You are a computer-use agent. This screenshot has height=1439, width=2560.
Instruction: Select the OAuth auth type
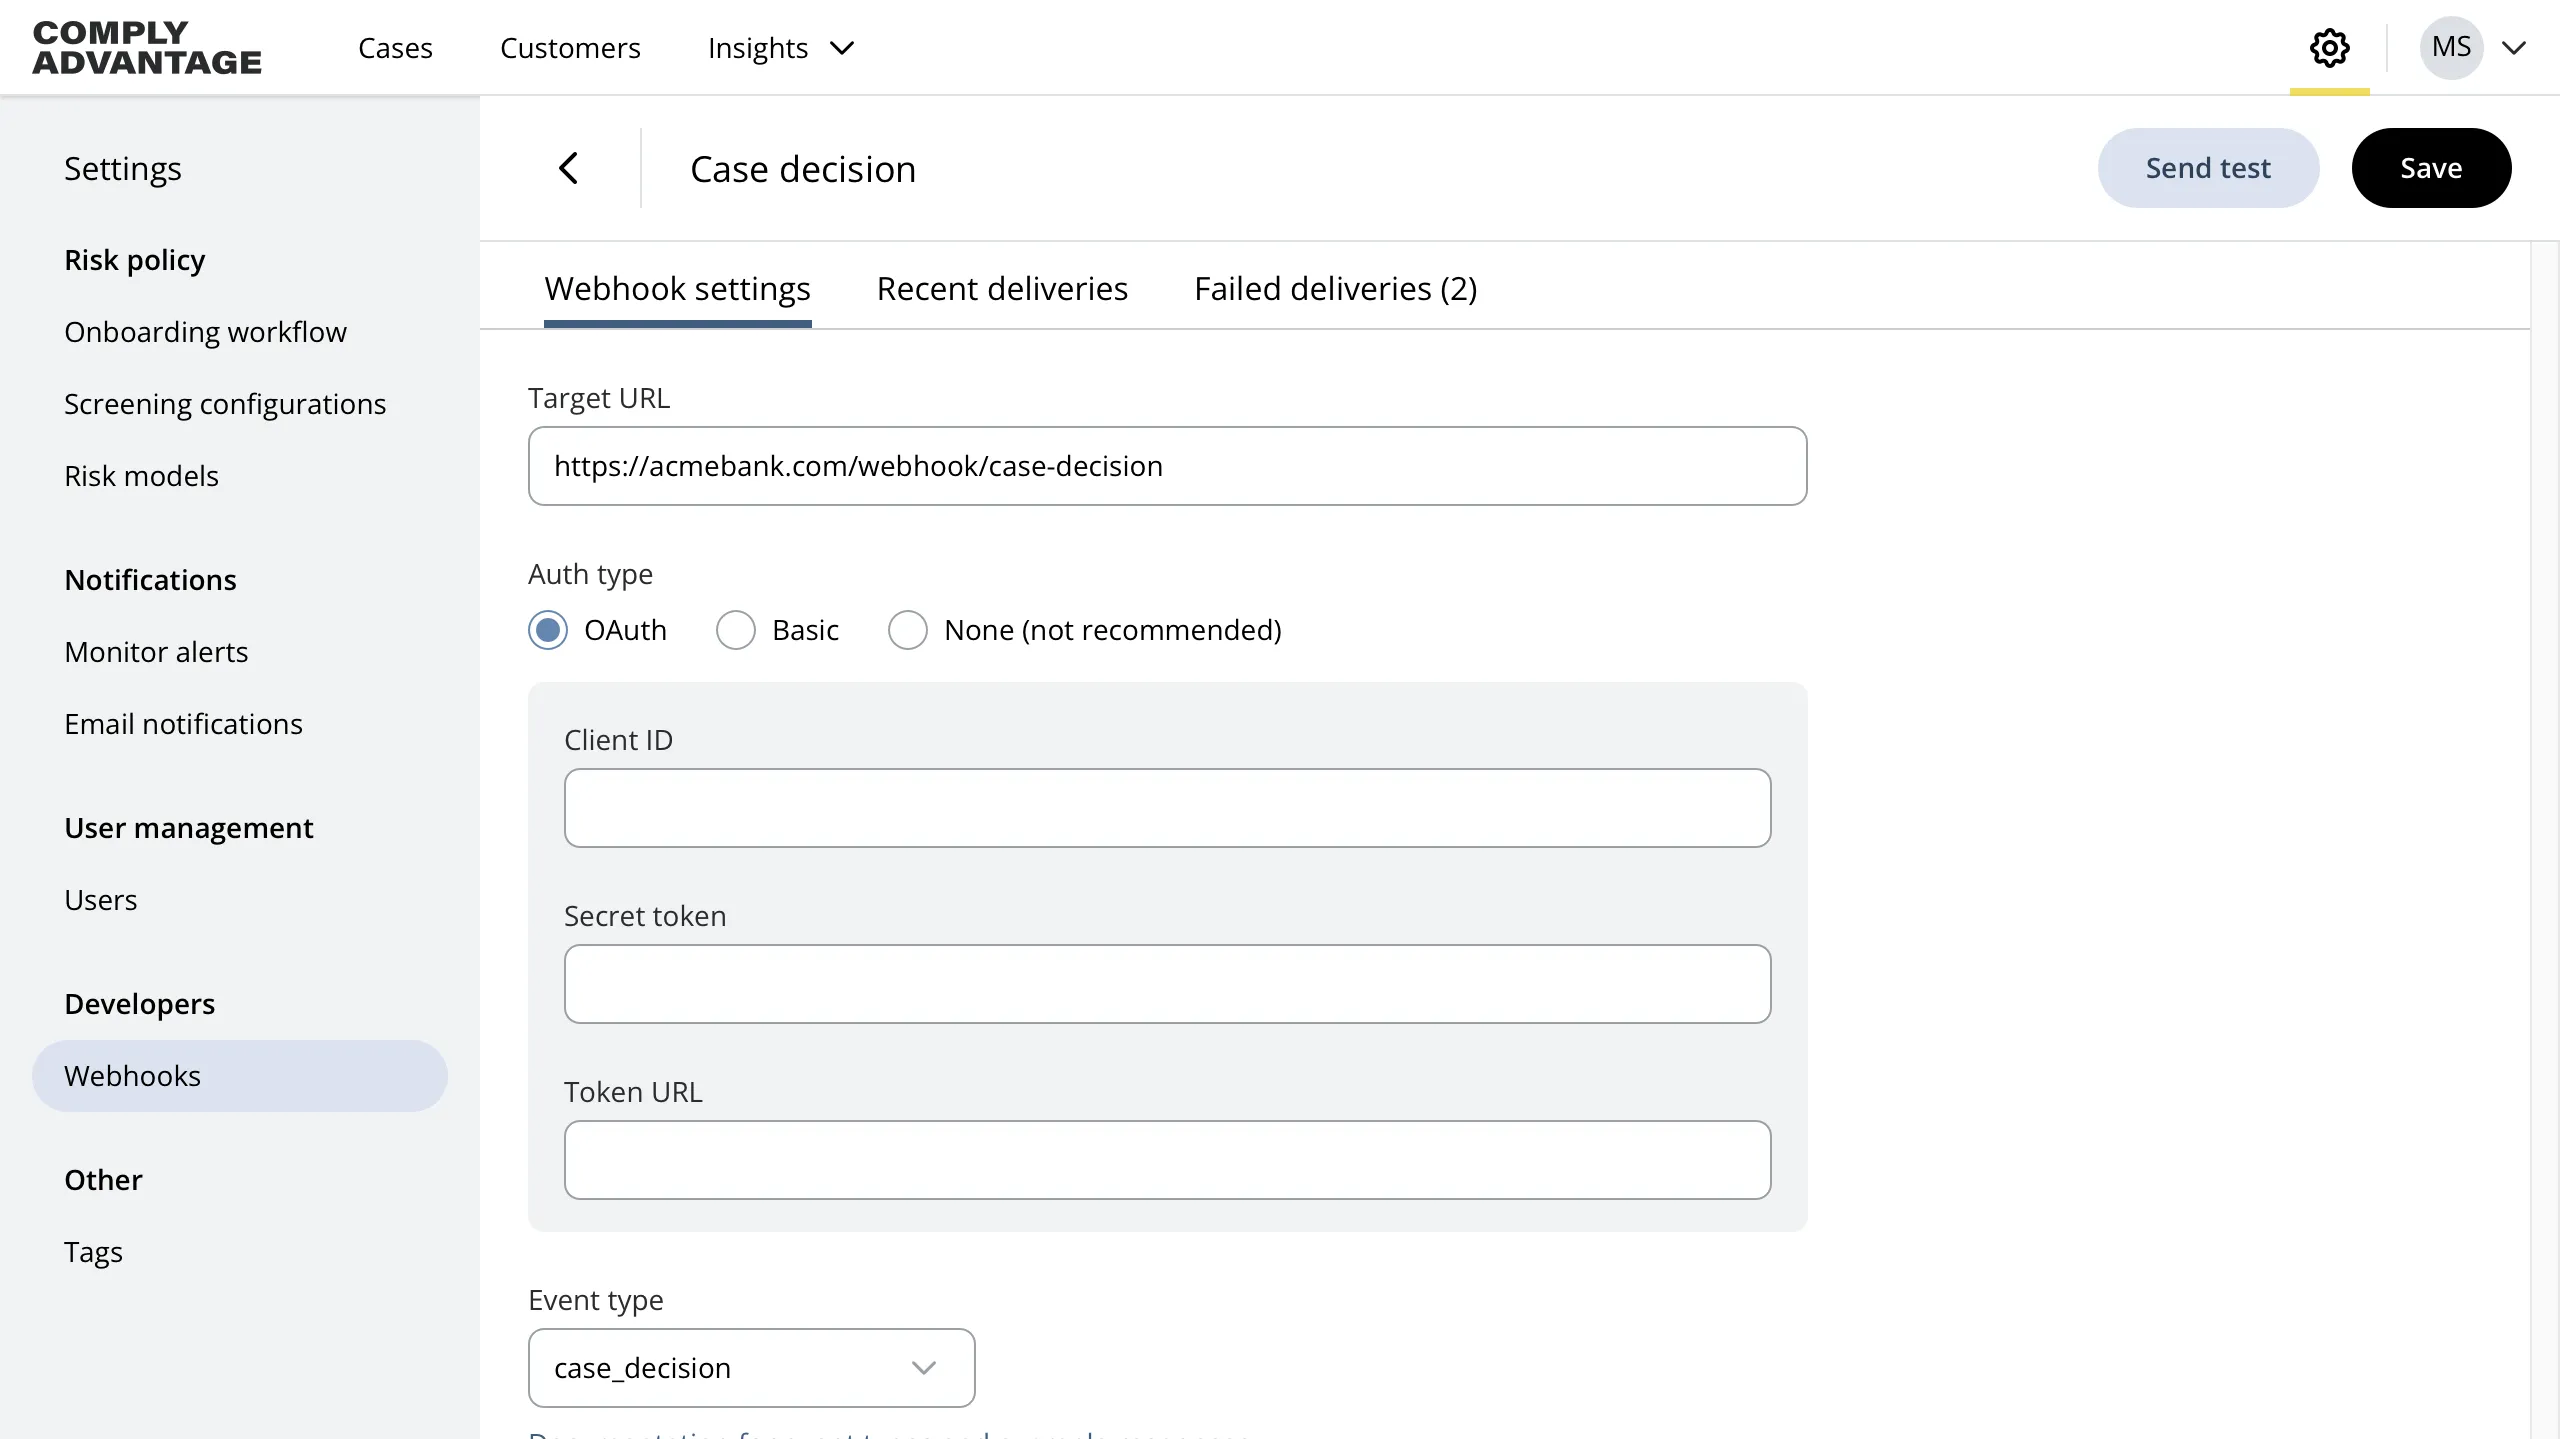coord(548,629)
